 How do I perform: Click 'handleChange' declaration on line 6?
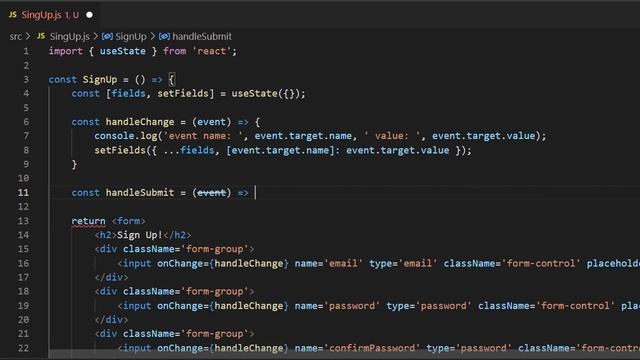click(x=140, y=122)
